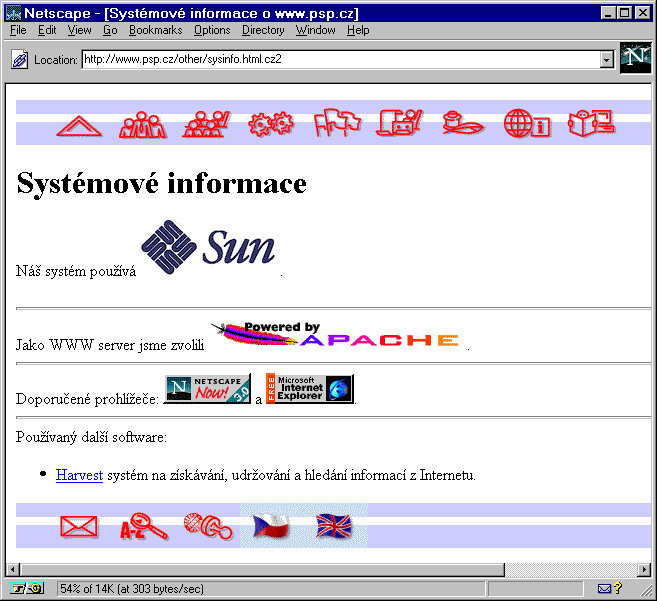
Task: Click the up-arrow home navigation icon
Action: point(79,126)
